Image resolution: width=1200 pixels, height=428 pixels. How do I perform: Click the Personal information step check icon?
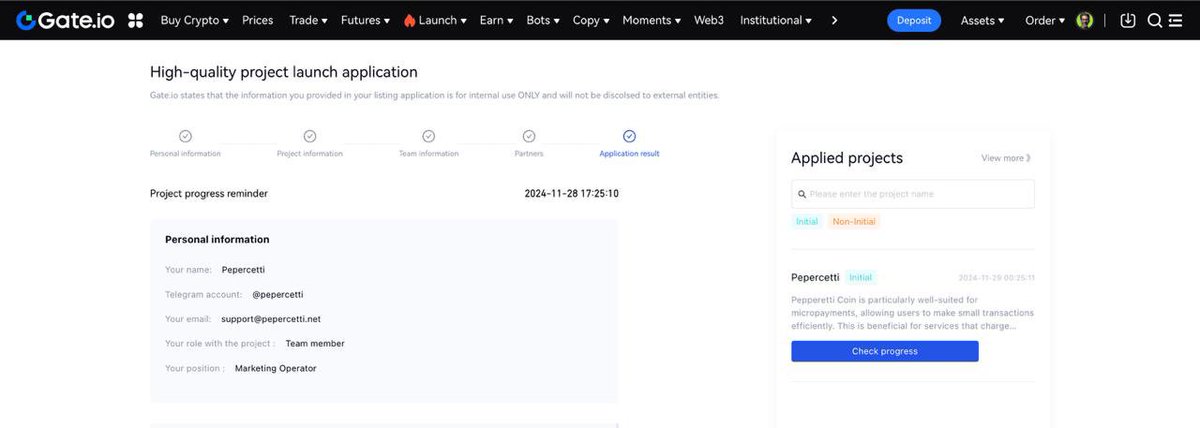pyautogui.click(x=185, y=136)
